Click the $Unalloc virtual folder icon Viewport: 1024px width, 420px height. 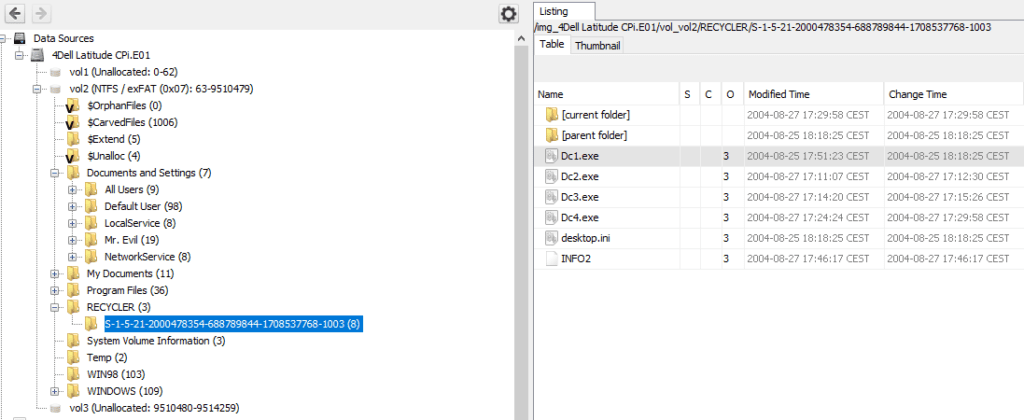point(72,156)
